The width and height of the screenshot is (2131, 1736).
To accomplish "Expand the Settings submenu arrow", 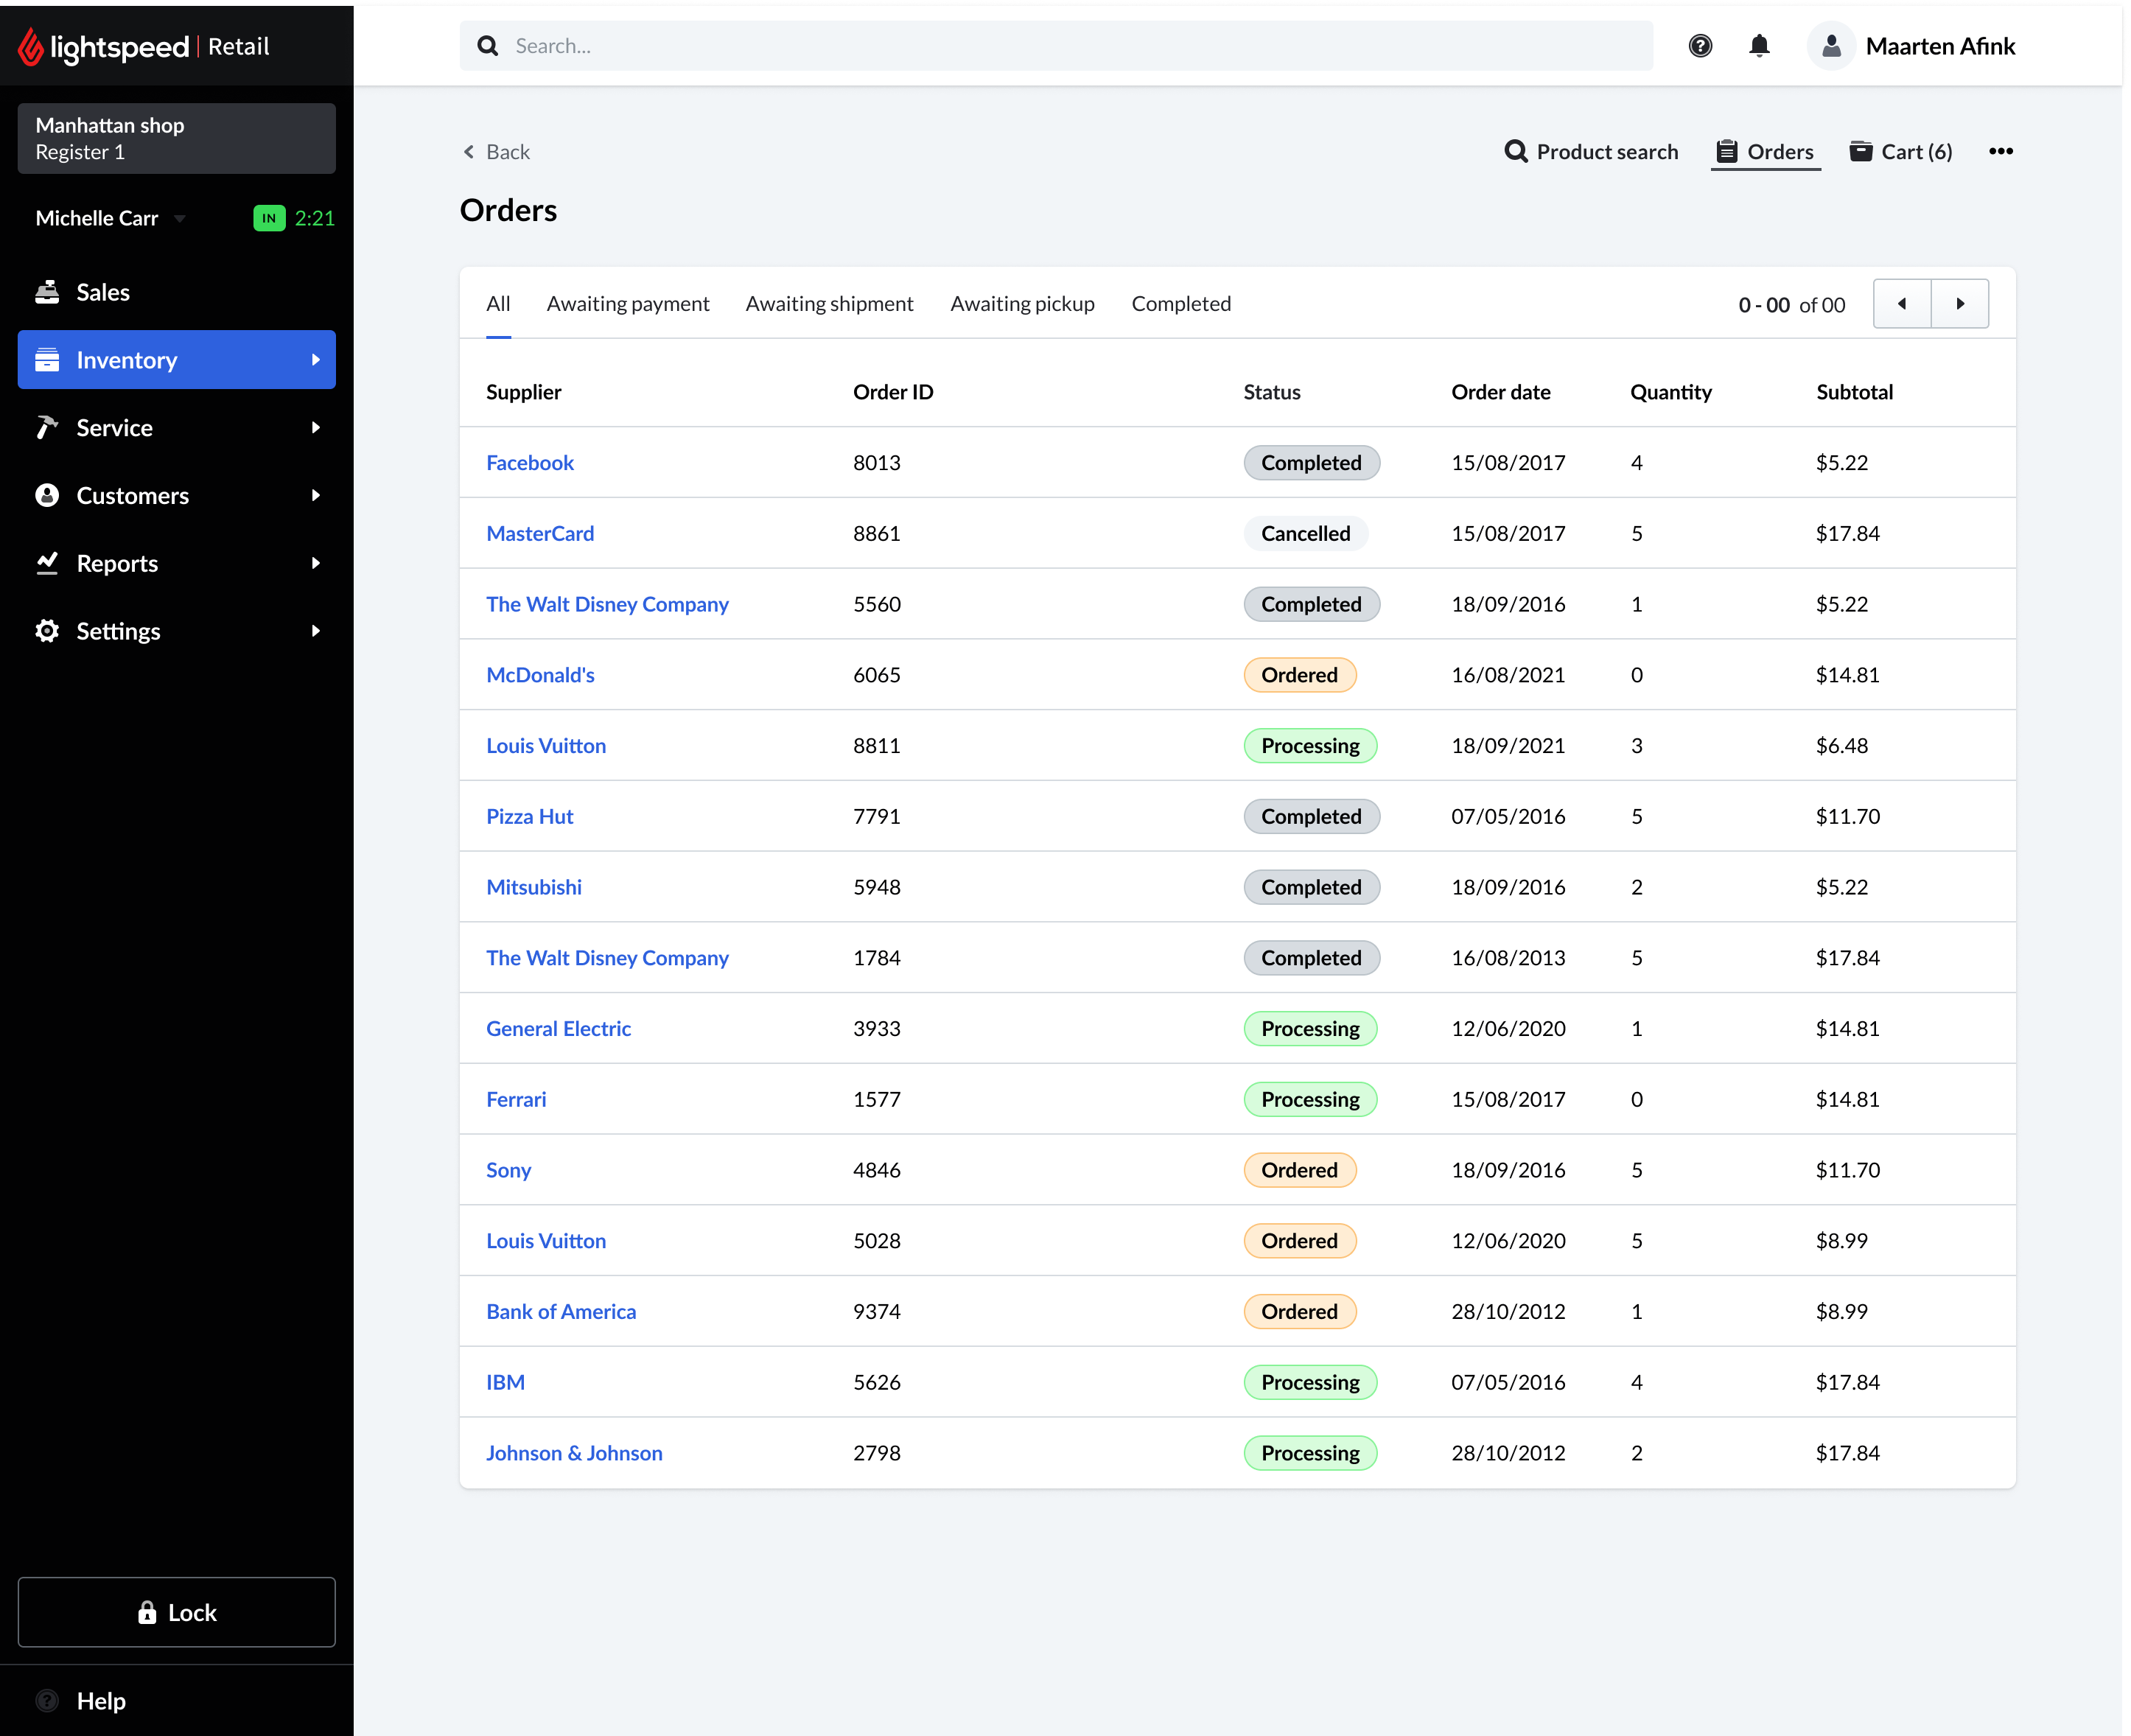I will point(316,631).
